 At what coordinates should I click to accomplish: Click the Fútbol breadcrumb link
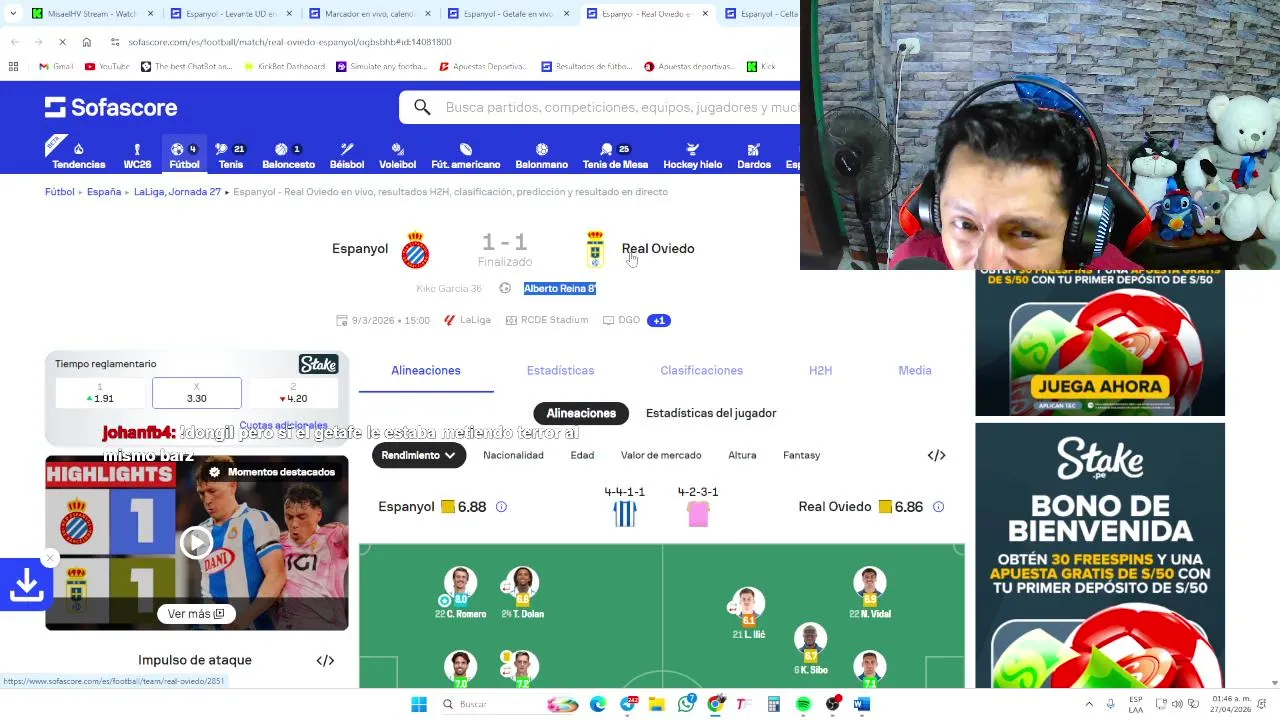click(x=60, y=192)
